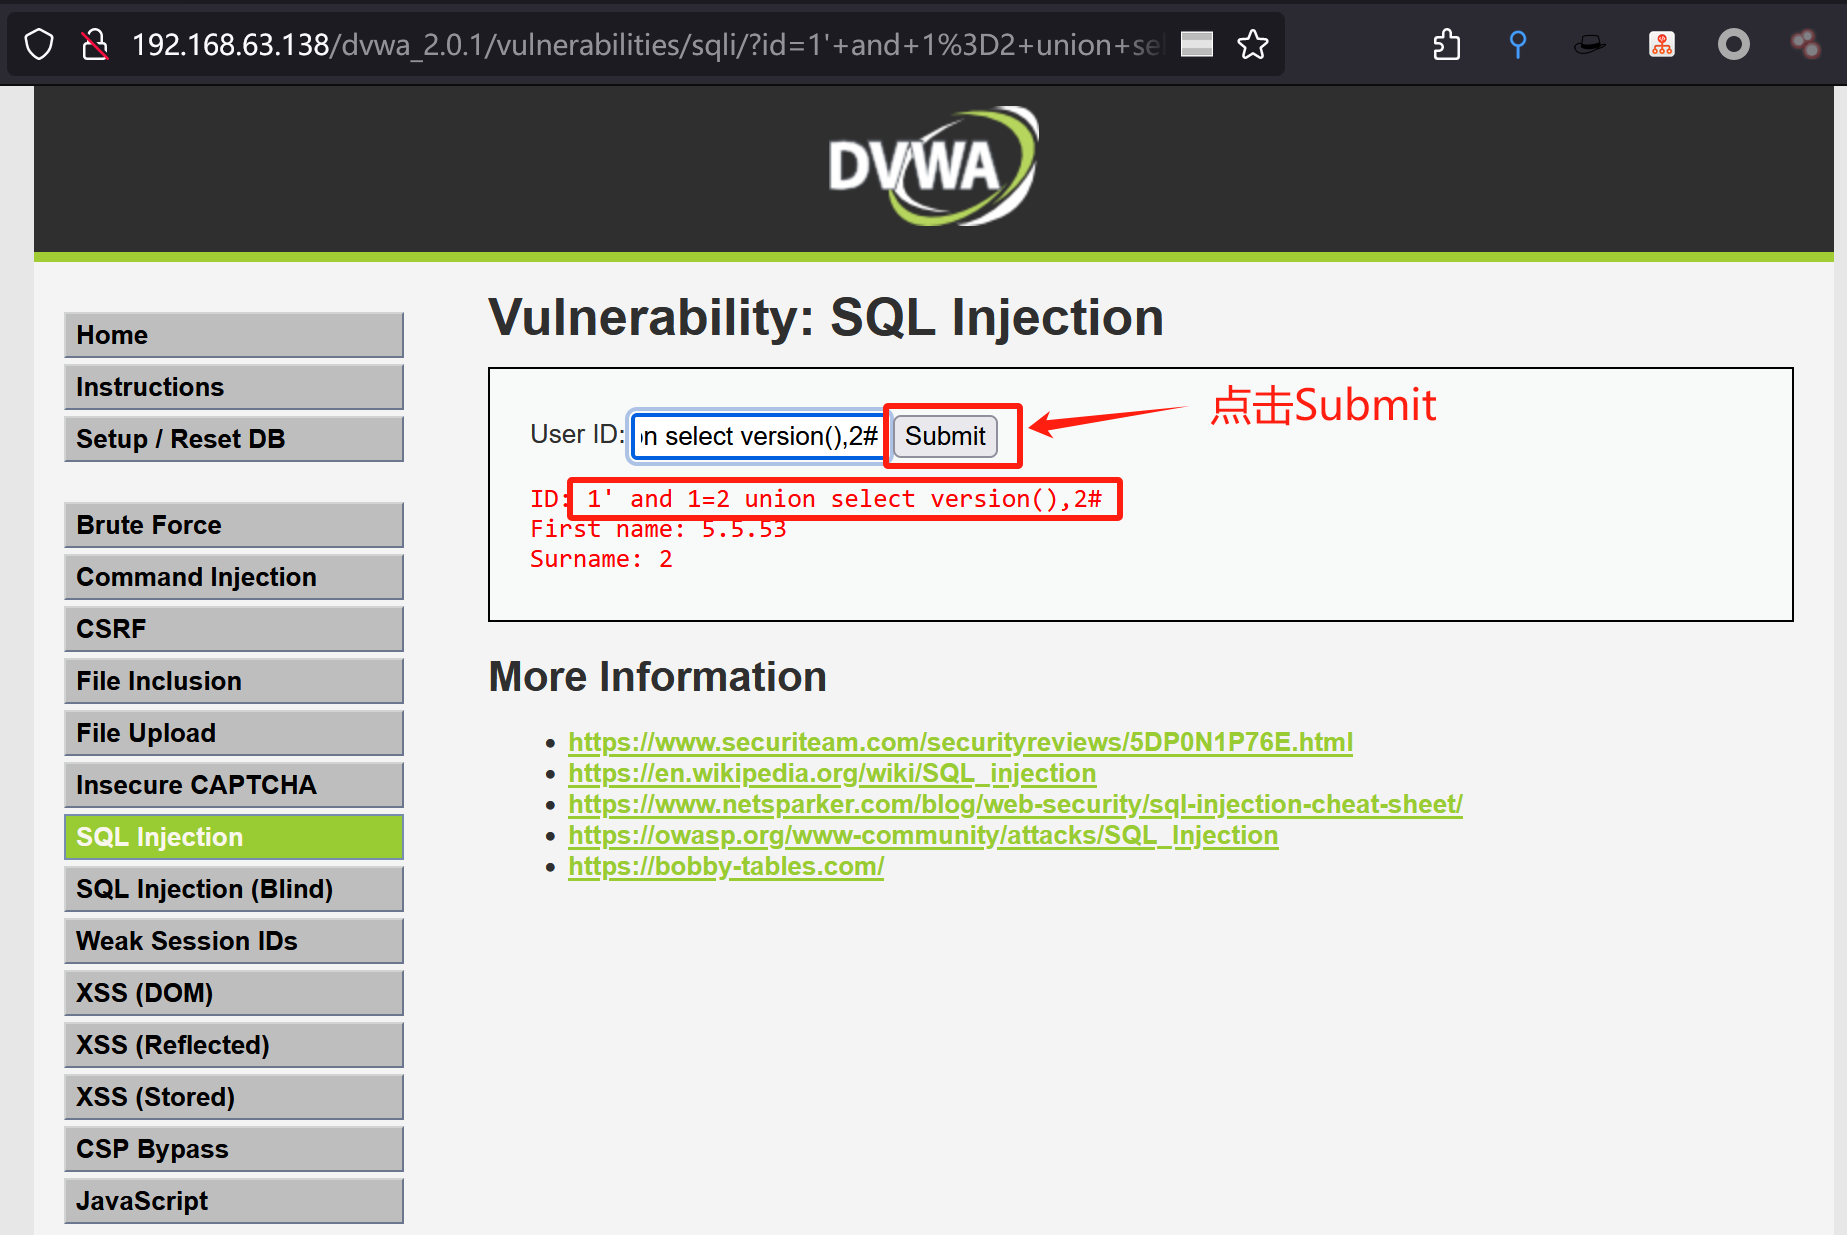Open the Command Injection page

234,577
